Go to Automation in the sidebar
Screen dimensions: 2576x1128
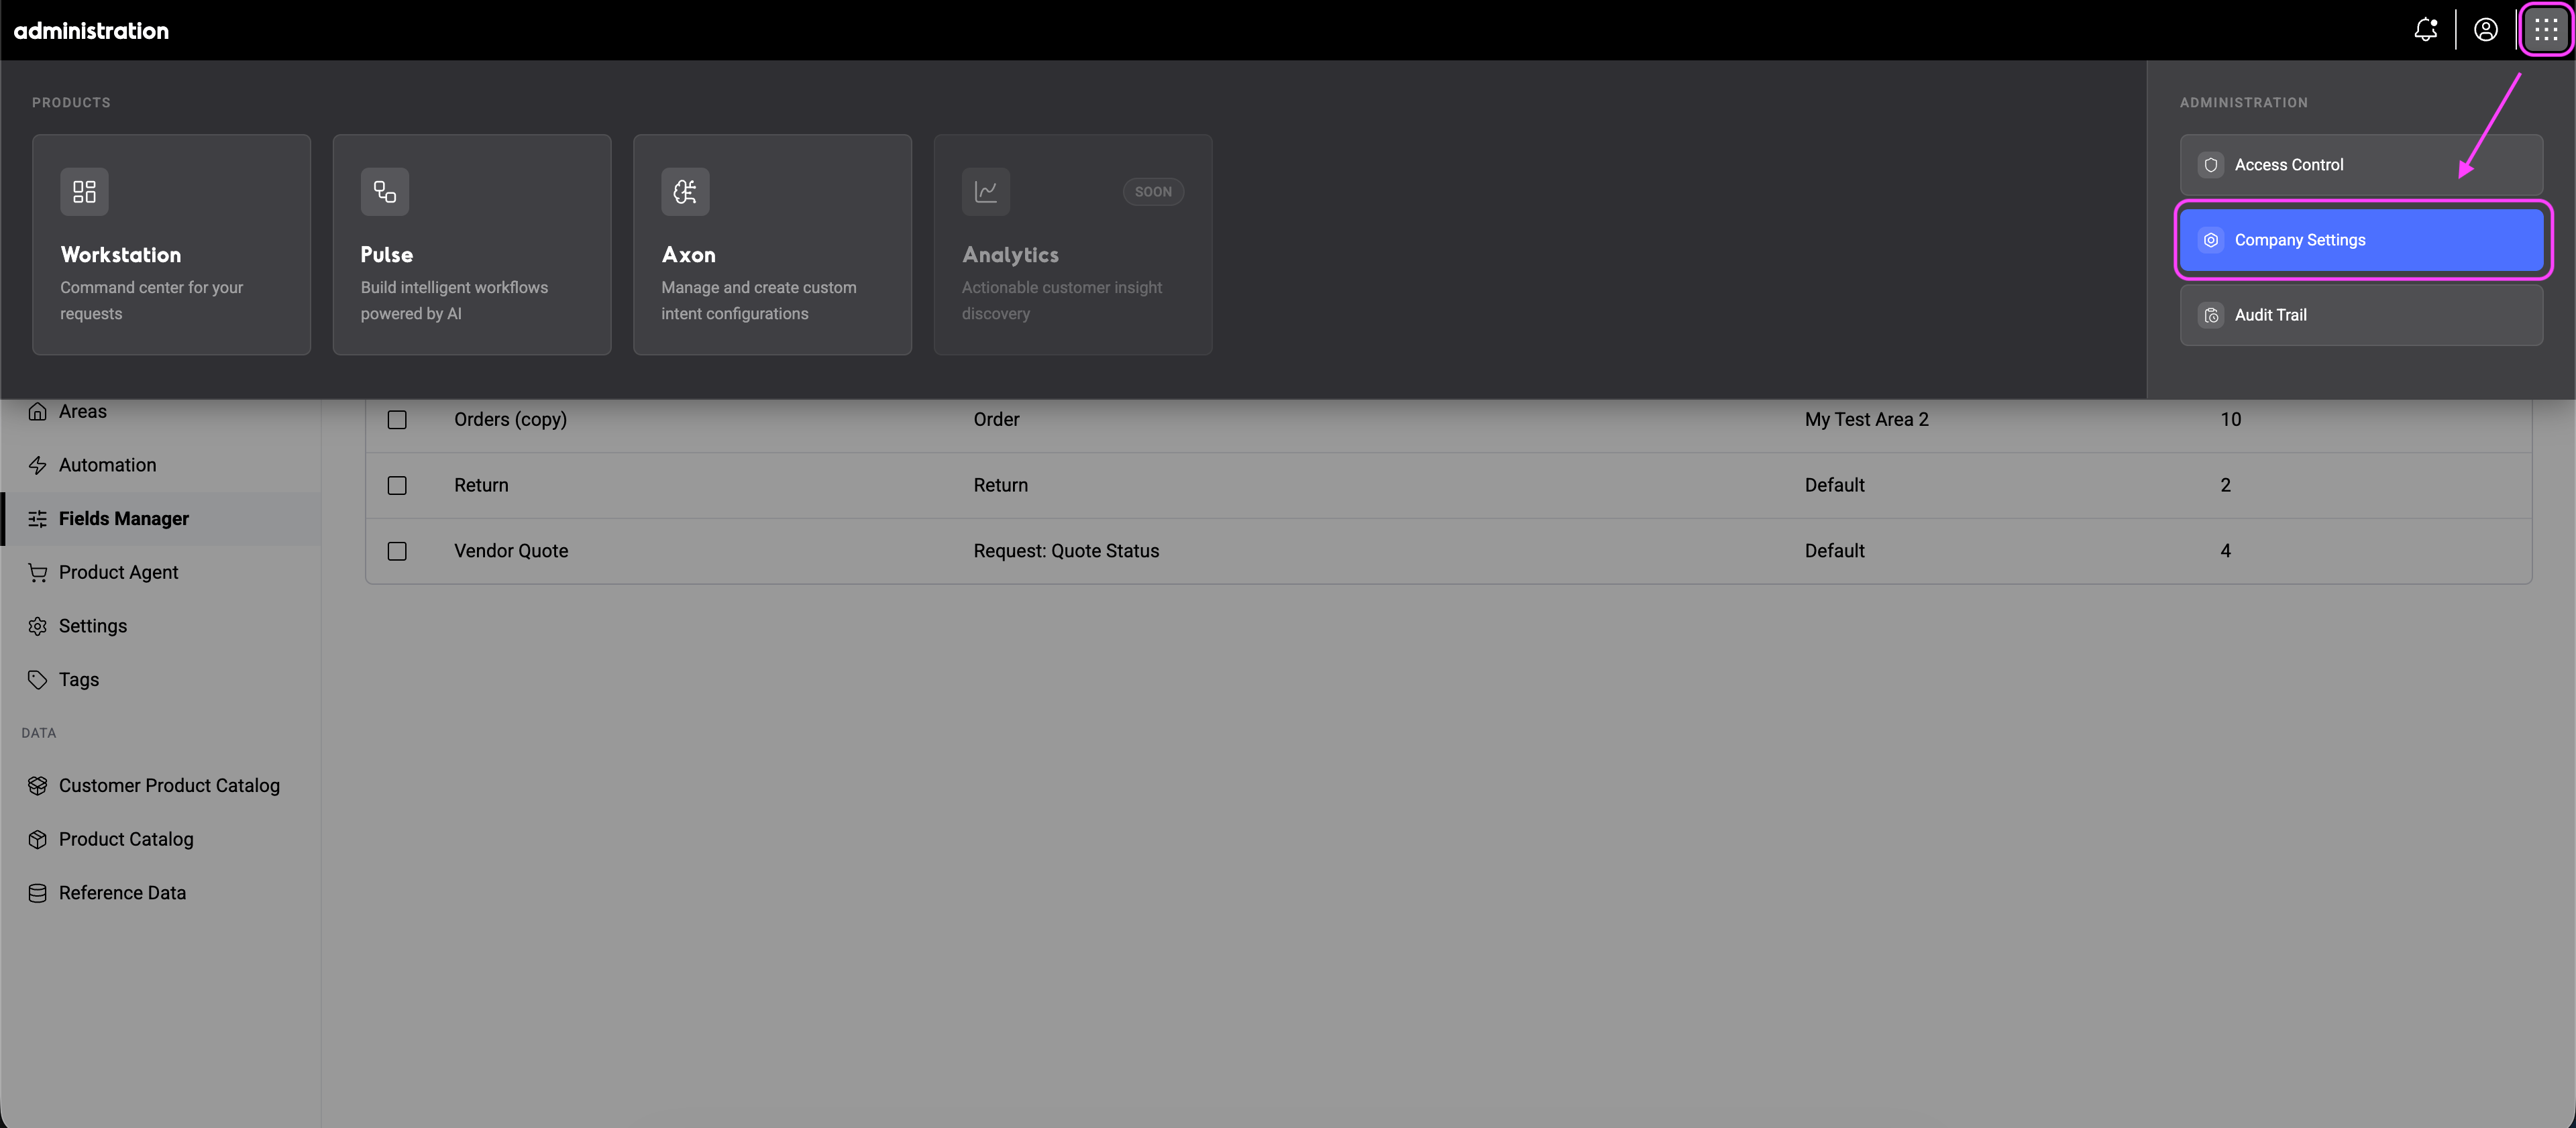(160, 465)
